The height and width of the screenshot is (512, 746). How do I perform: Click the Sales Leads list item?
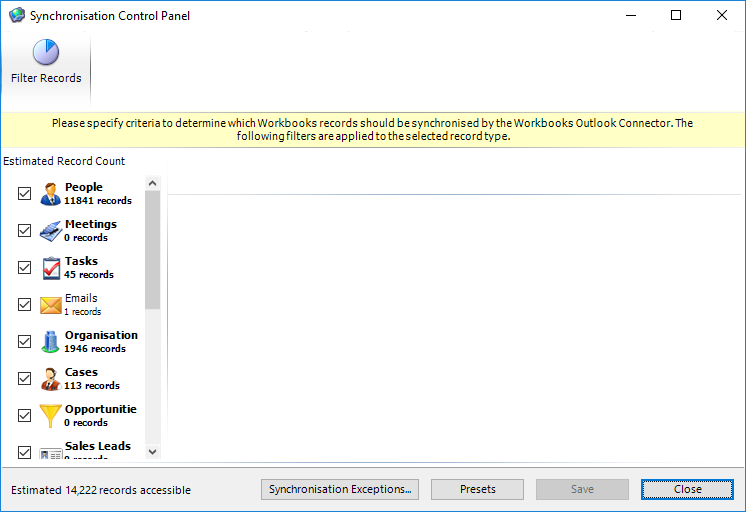coord(97,447)
